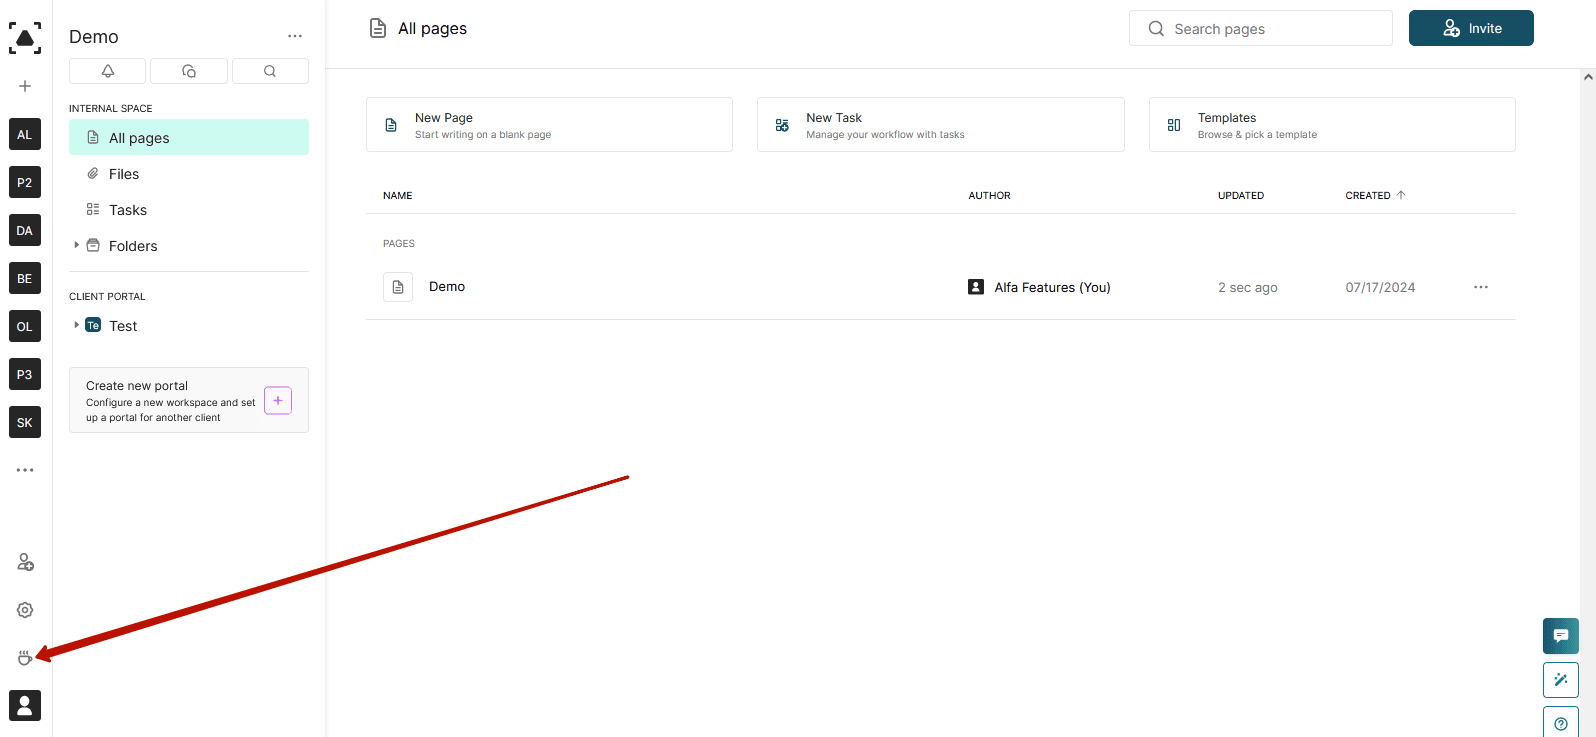This screenshot has height=737, width=1596.
Task: Click the New Page card
Action: [x=549, y=125]
